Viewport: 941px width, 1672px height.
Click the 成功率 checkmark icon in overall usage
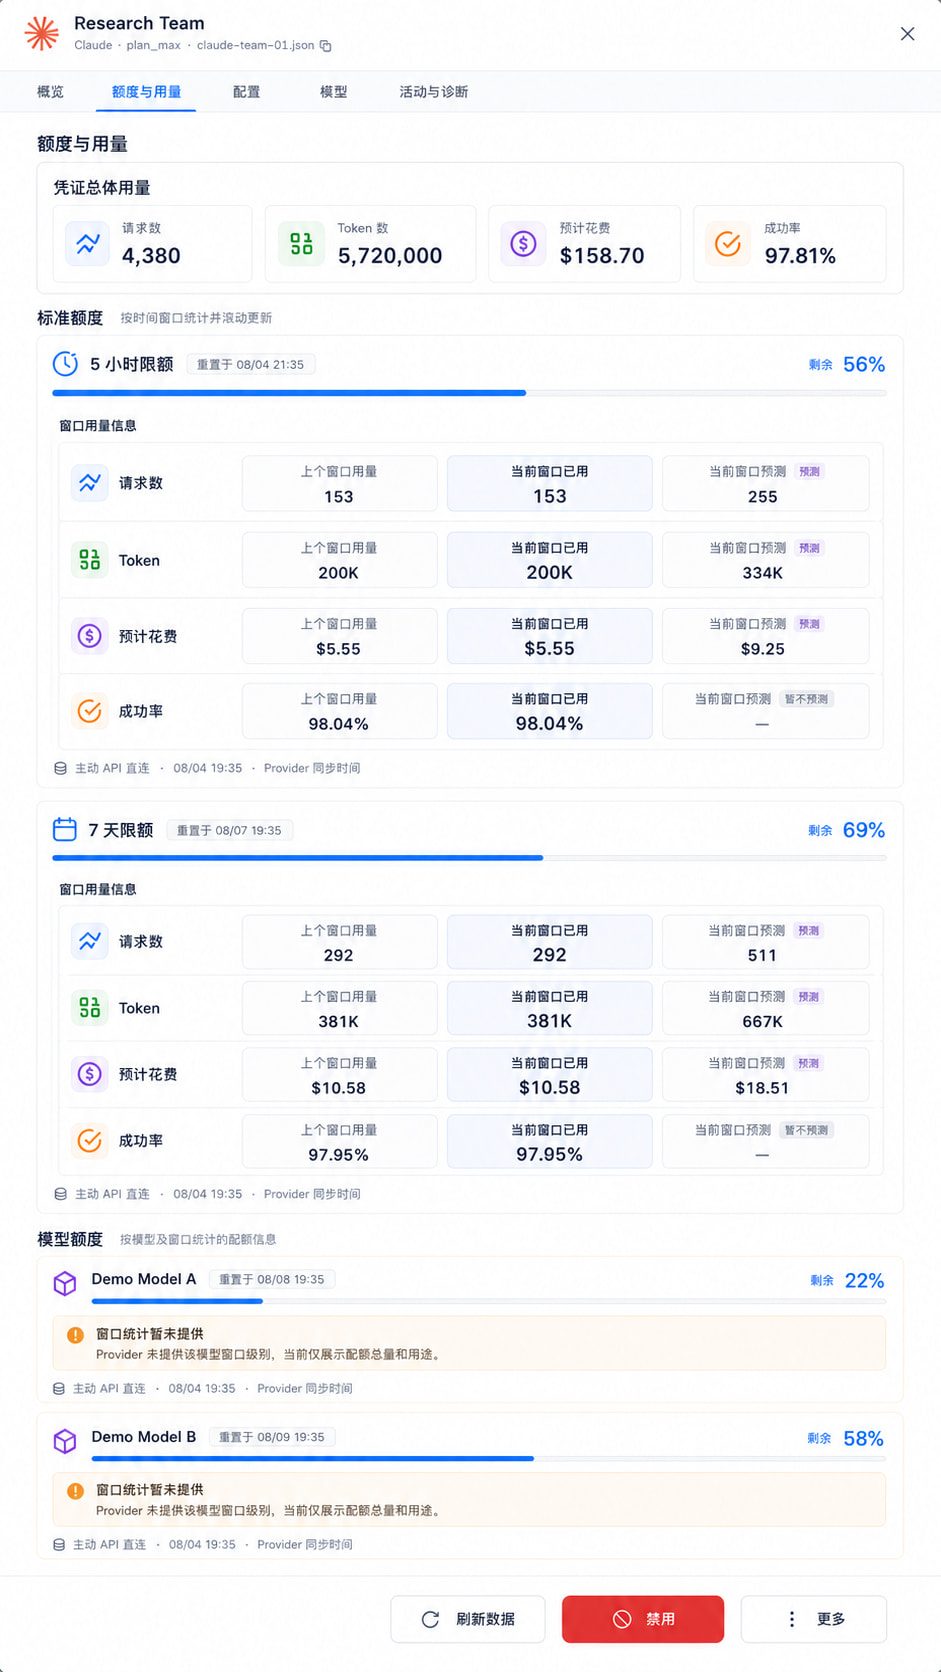(x=728, y=243)
